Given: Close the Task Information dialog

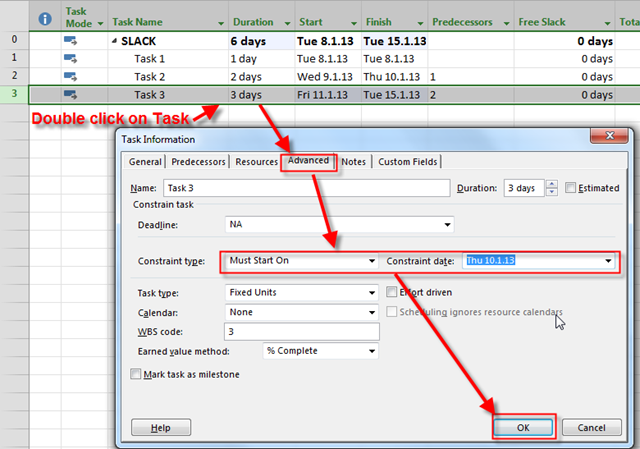Looking at the screenshot, I should (617, 139).
